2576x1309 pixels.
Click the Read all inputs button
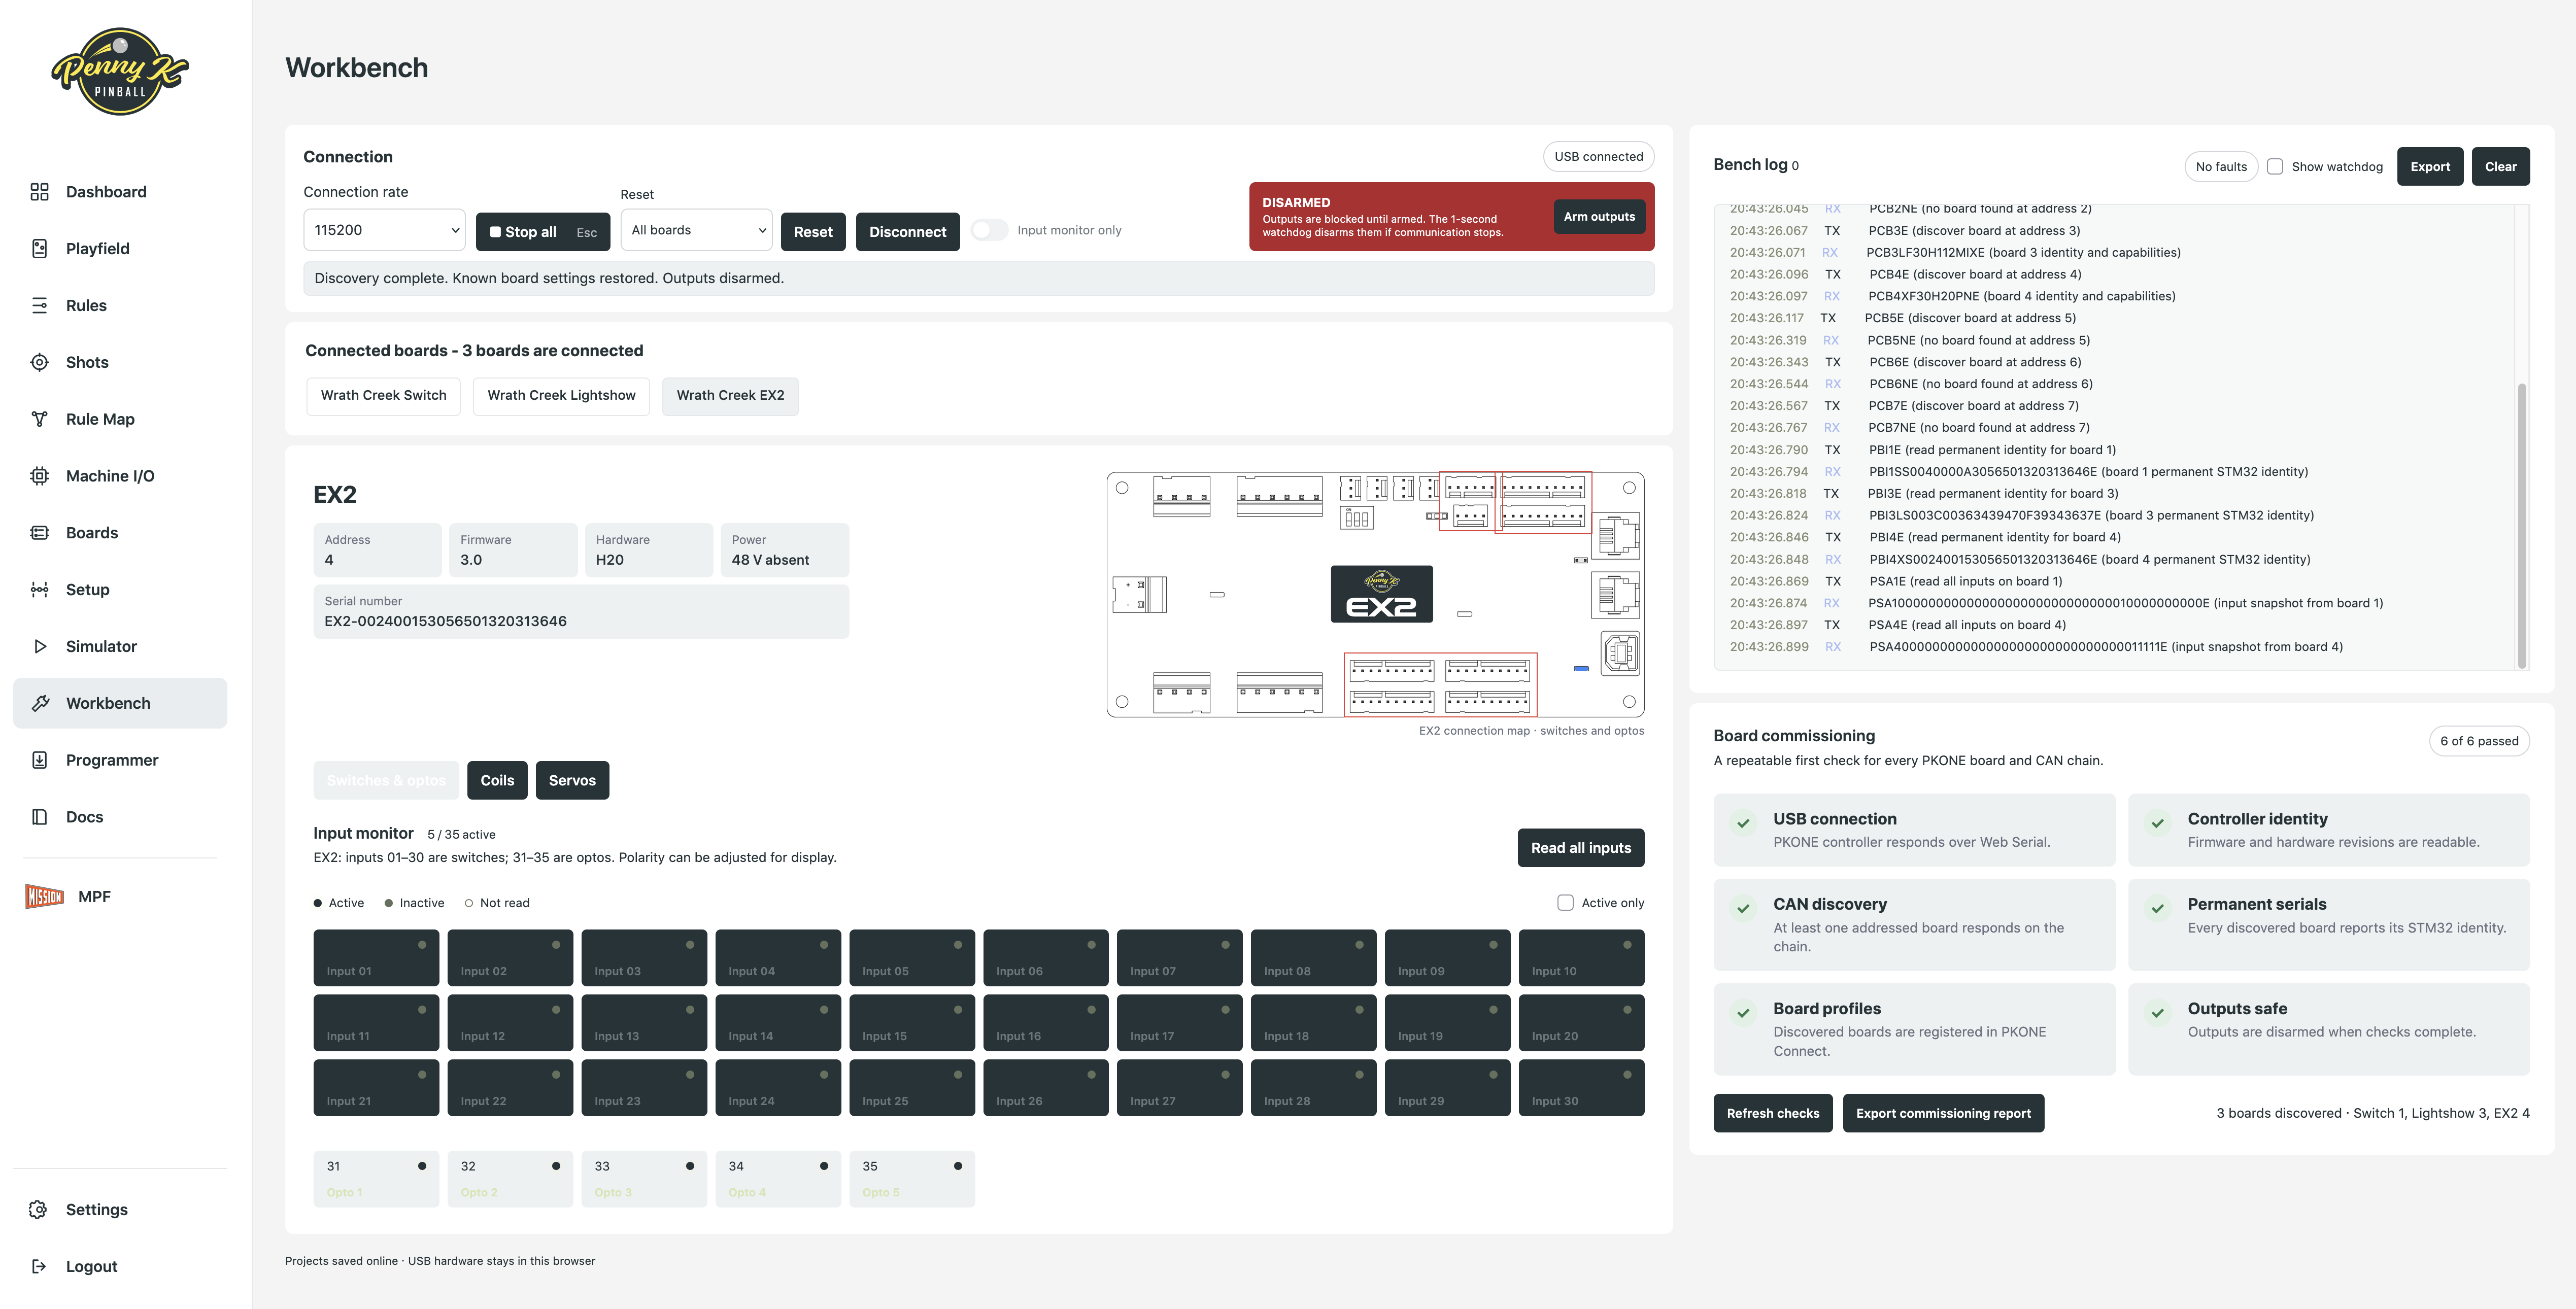1580,848
